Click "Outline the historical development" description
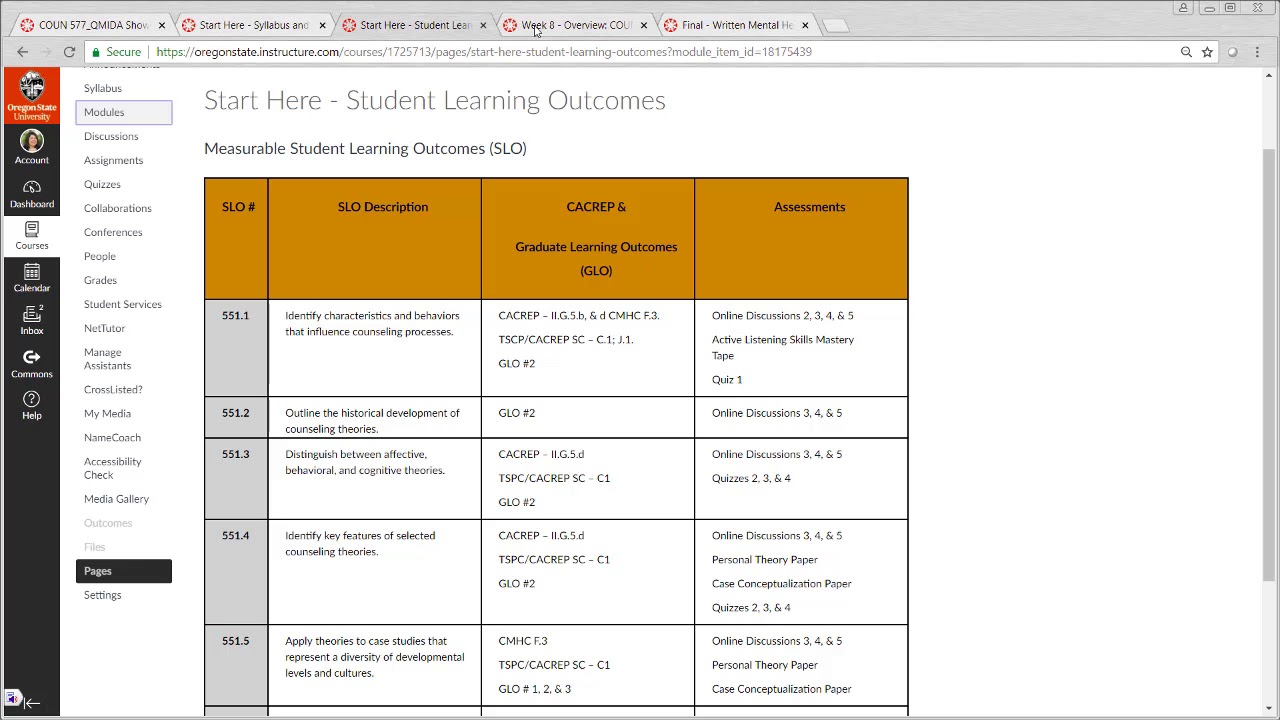The width and height of the screenshot is (1280, 720). (372, 421)
